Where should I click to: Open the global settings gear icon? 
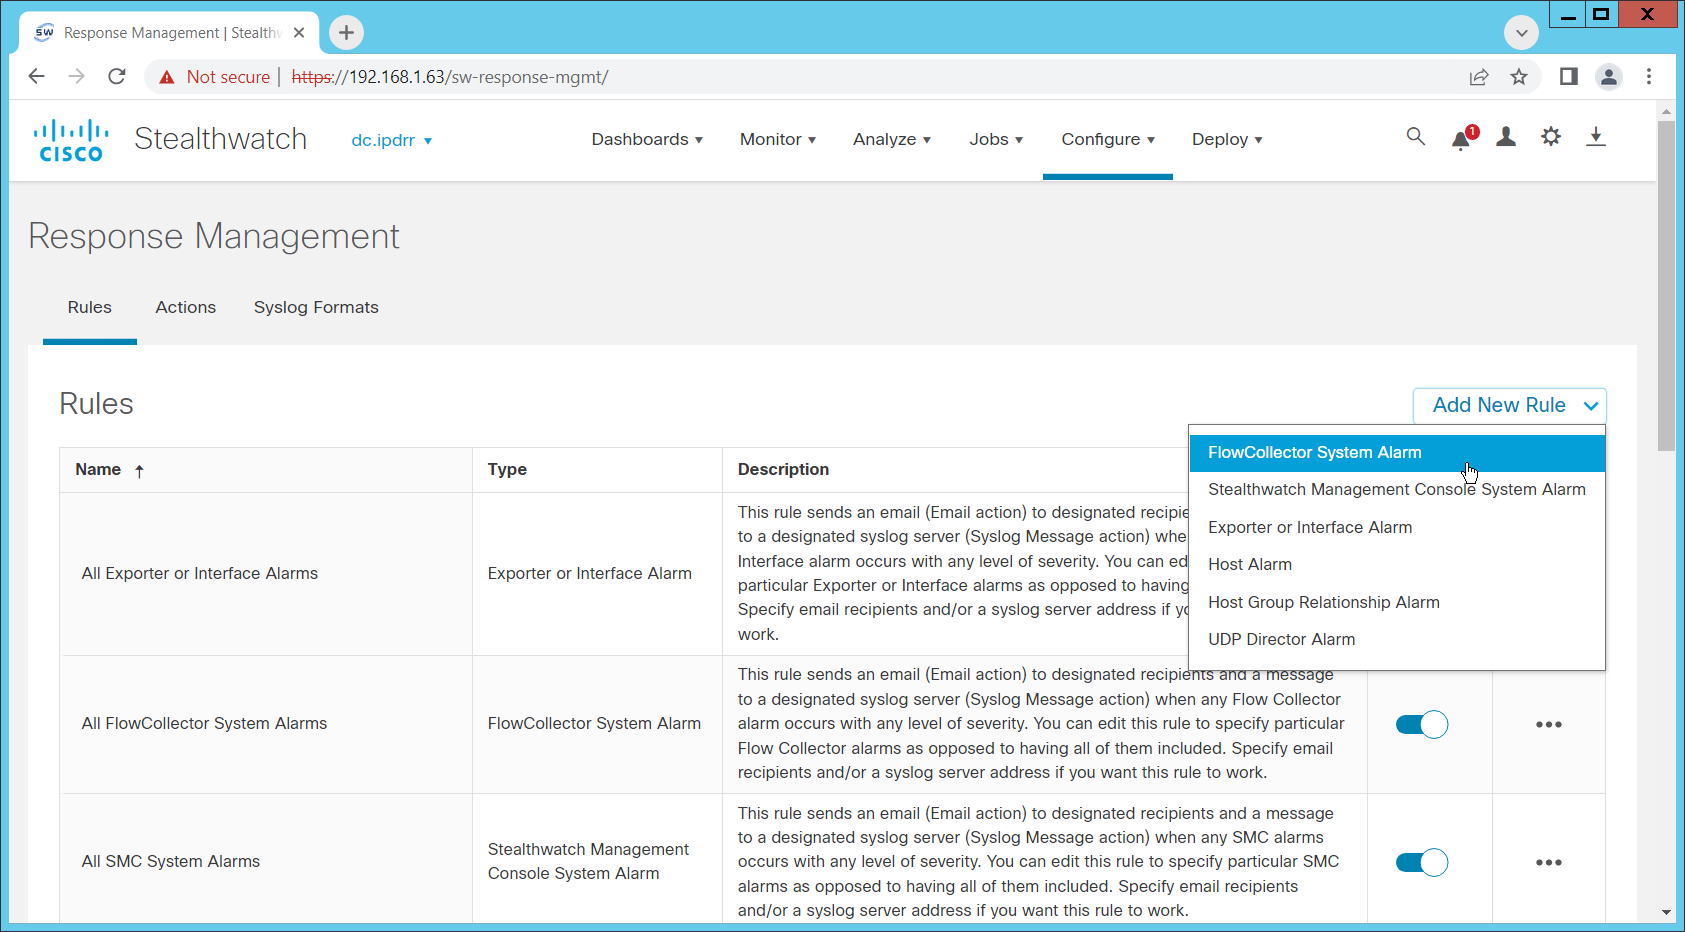click(1551, 137)
